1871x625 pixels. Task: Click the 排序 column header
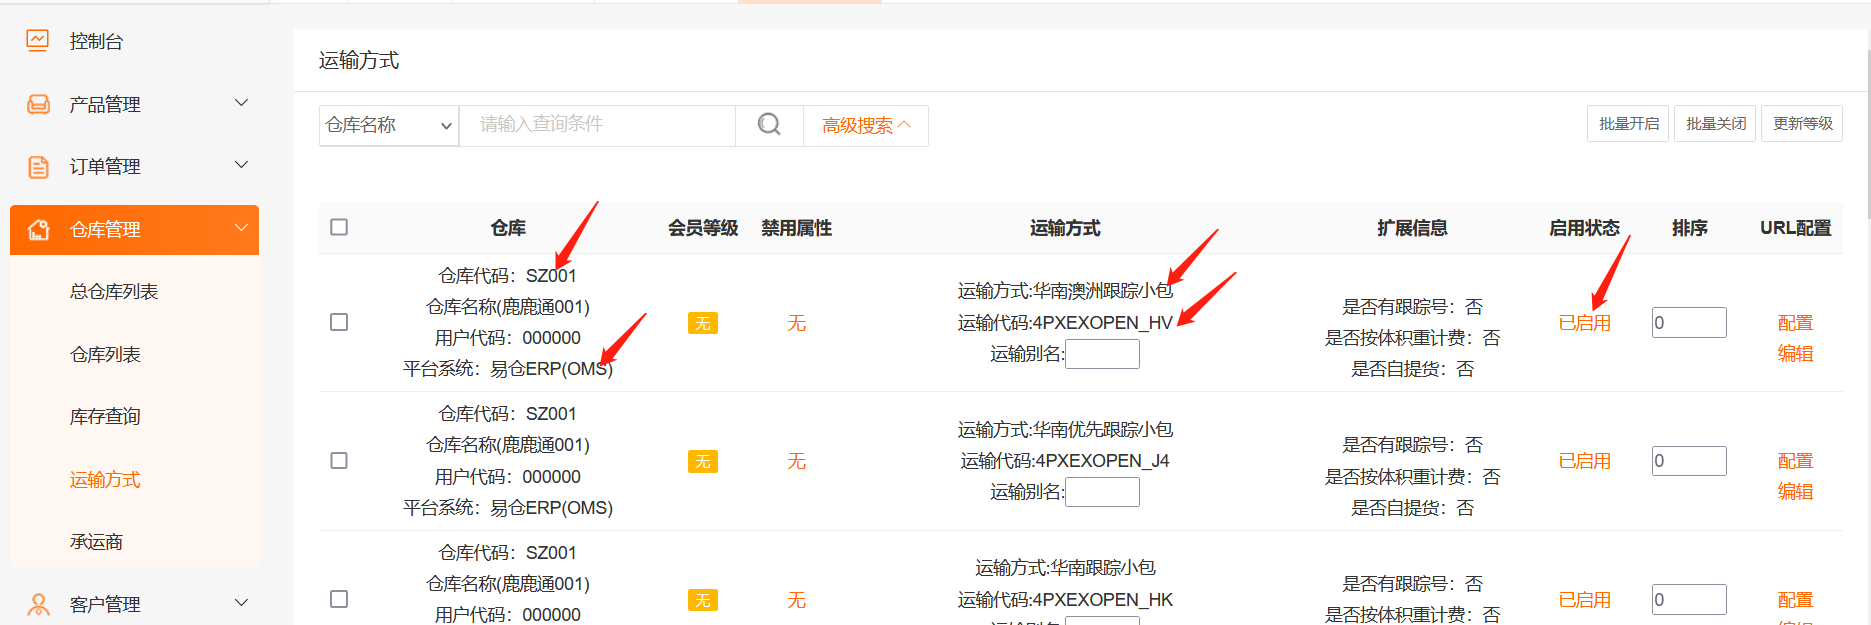tap(1689, 228)
